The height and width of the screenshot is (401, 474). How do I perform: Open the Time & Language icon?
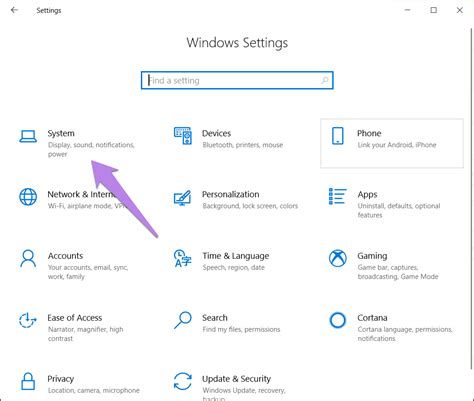pyautogui.click(x=183, y=258)
